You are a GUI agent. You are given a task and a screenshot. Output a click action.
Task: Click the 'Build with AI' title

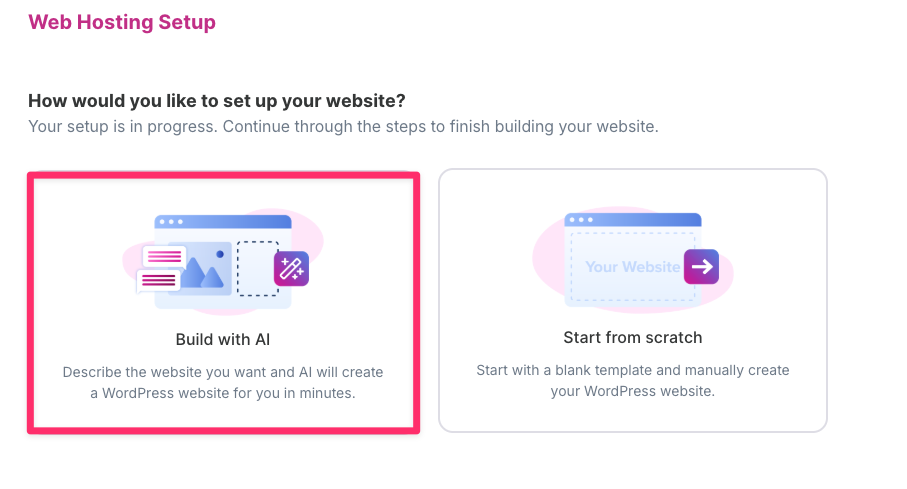pyautogui.click(x=223, y=340)
